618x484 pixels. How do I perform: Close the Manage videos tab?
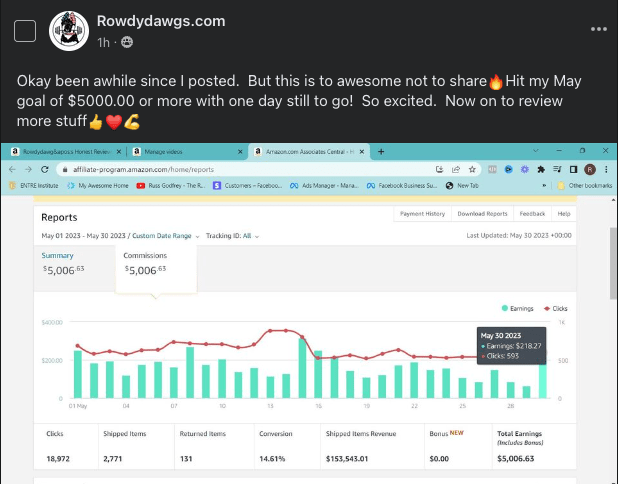coord(240,152)
